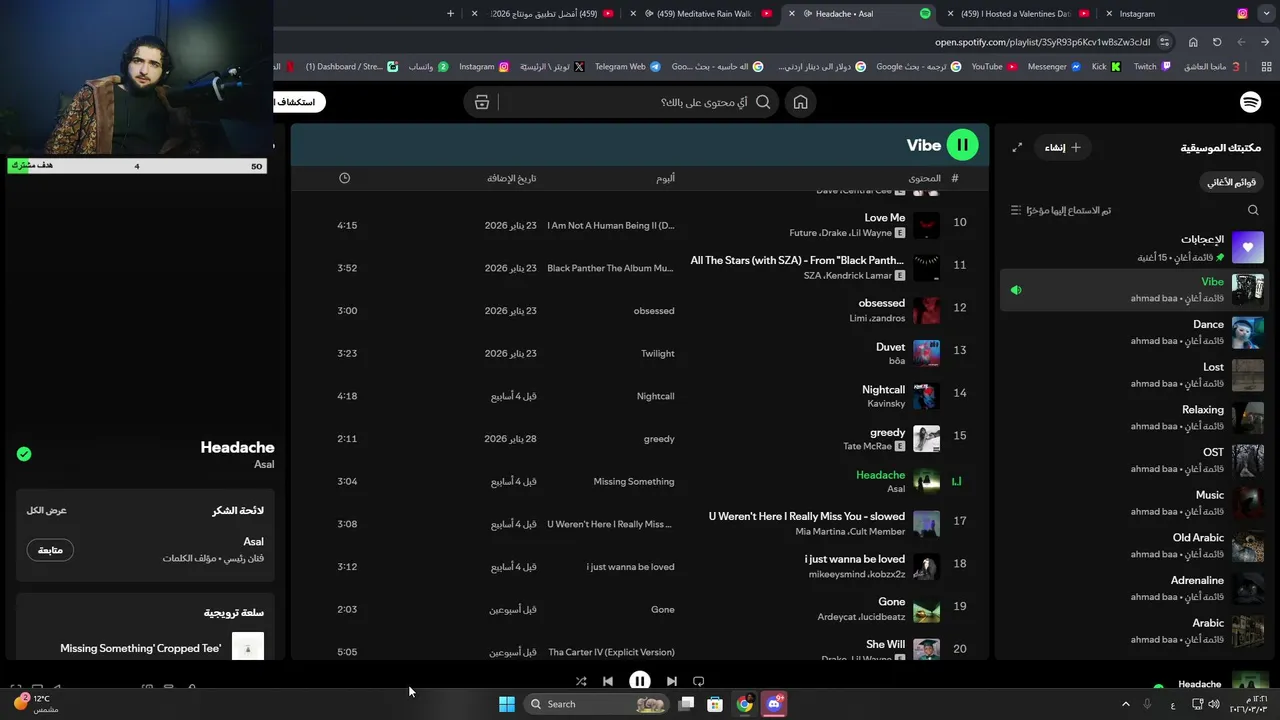This screenshot has height=720, width=1280.
Task: Open album link 'Missing Something'
Action: [634, 482]
